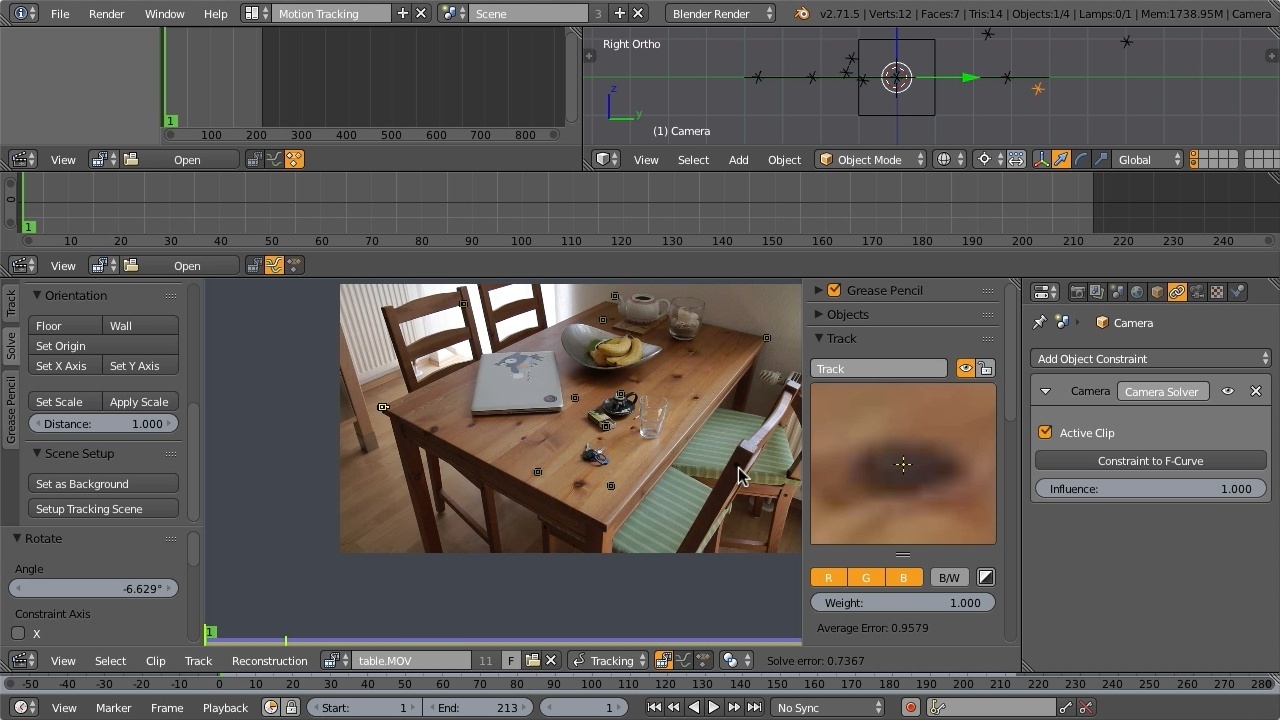This screenshot has width=1280, height=720.
Task: Switch to graph view in the Movie Clip editor
Action: click(685, 660)
